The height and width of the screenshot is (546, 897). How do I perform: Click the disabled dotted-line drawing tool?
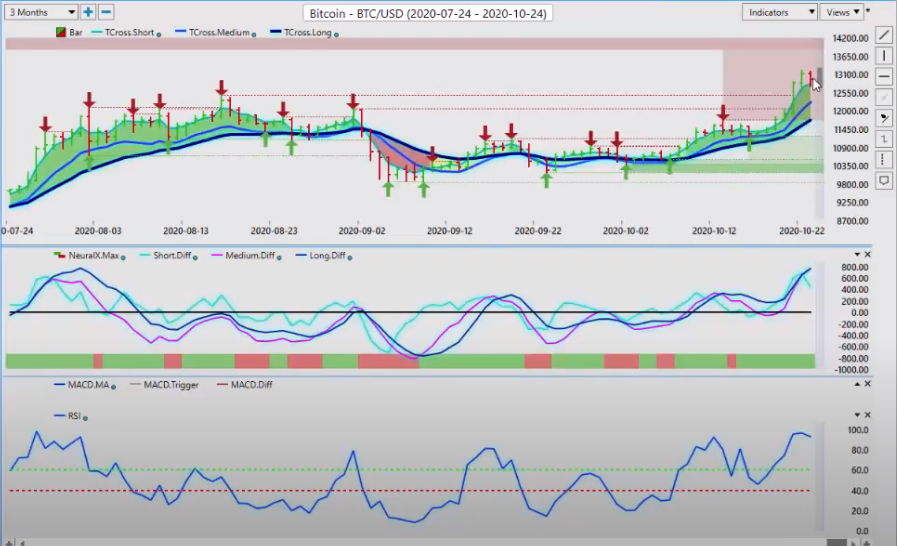coord(884,97)
